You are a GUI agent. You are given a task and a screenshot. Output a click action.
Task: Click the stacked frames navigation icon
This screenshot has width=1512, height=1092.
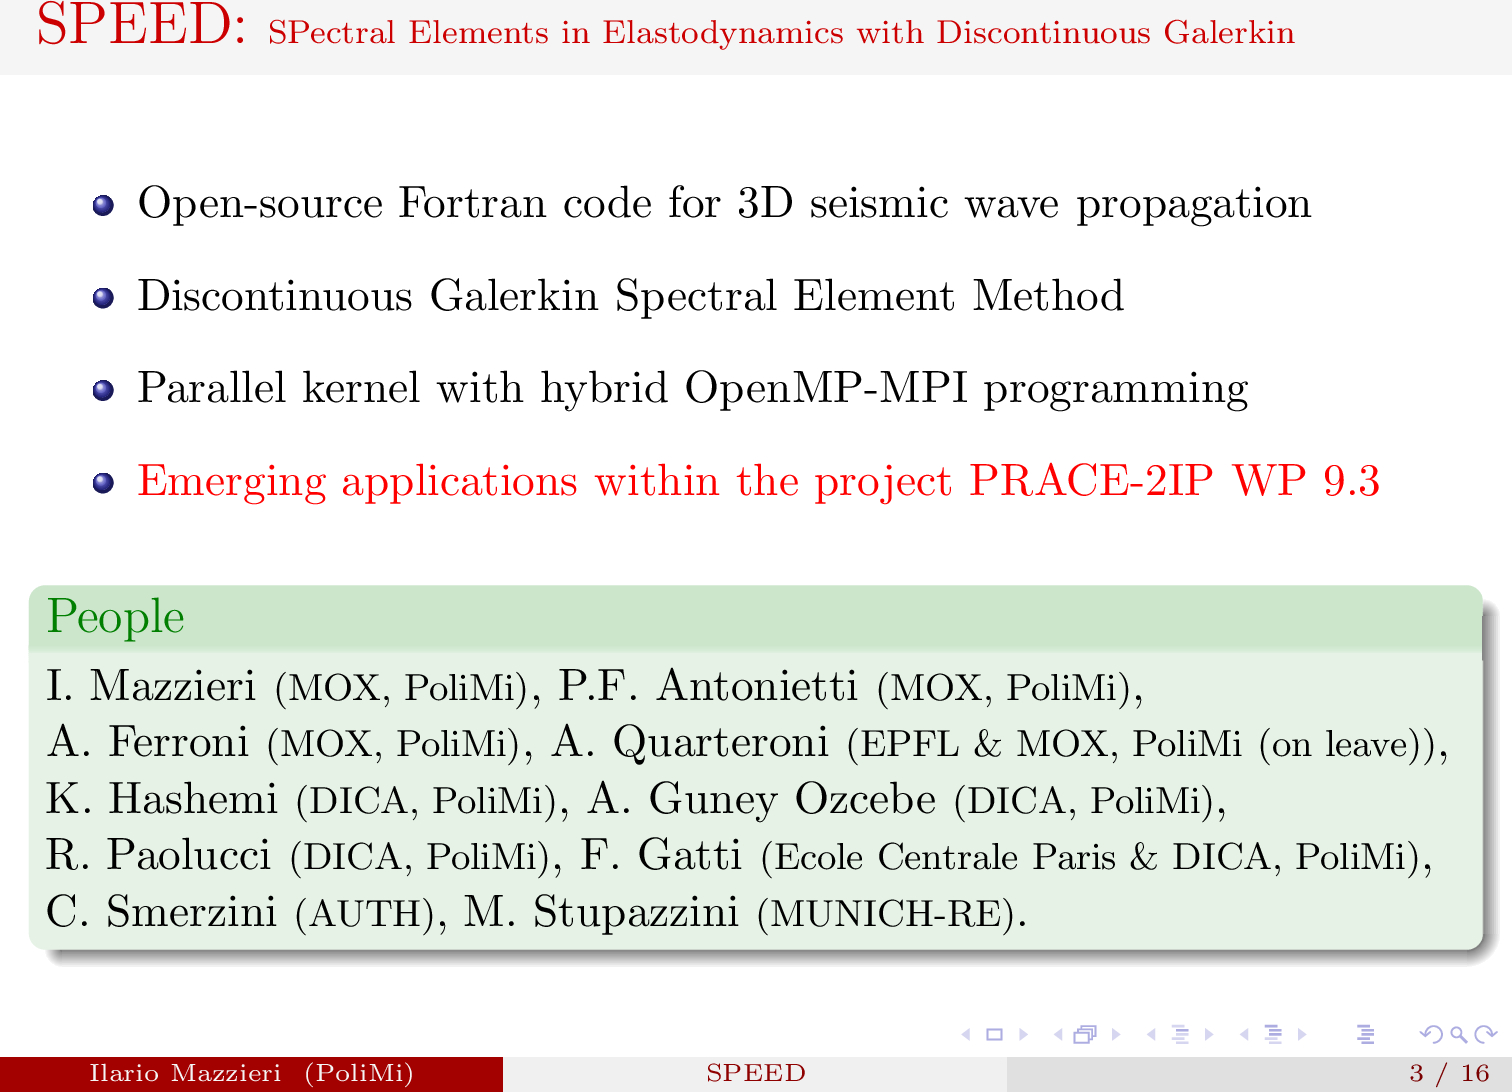coord(1085,1034)
